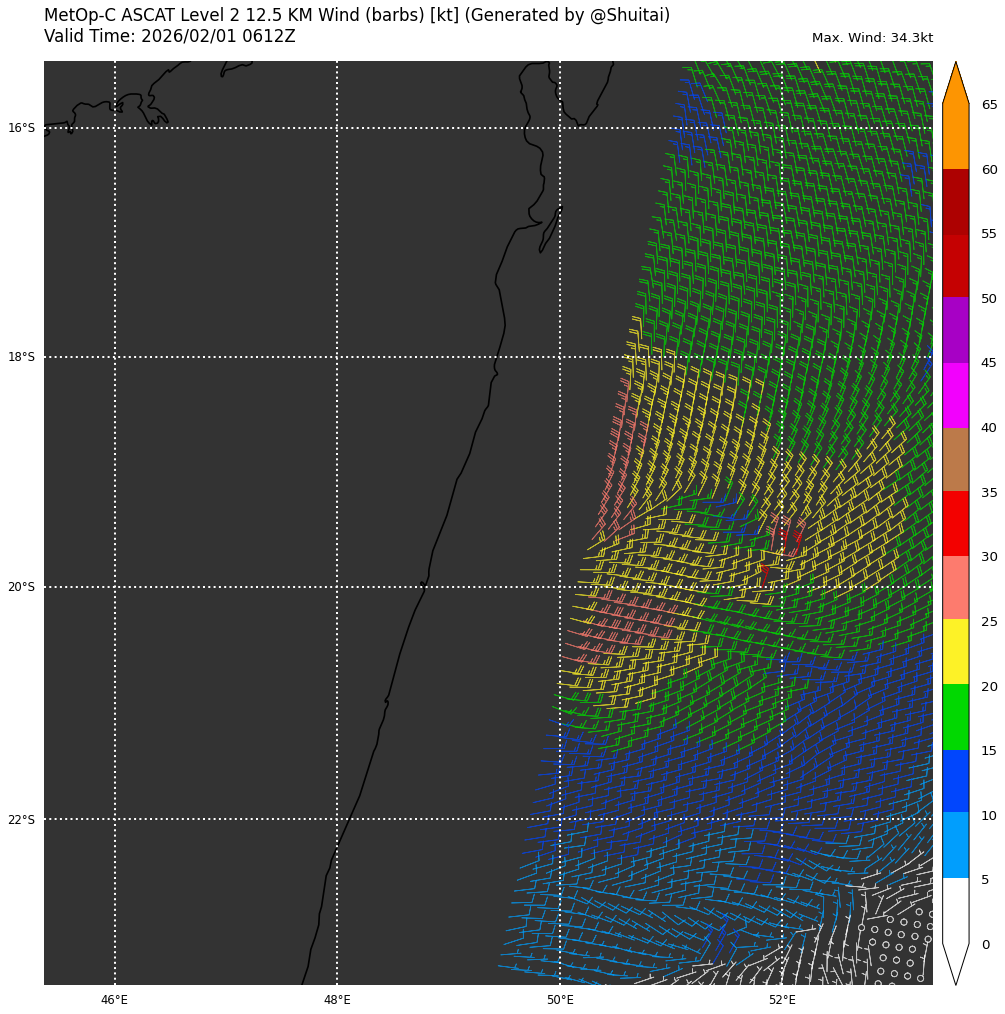Click the white 0-5 kt colorbar segment
Image resolution: width=1005 pixels, height=1014 pixels.
tap(955, 910)
